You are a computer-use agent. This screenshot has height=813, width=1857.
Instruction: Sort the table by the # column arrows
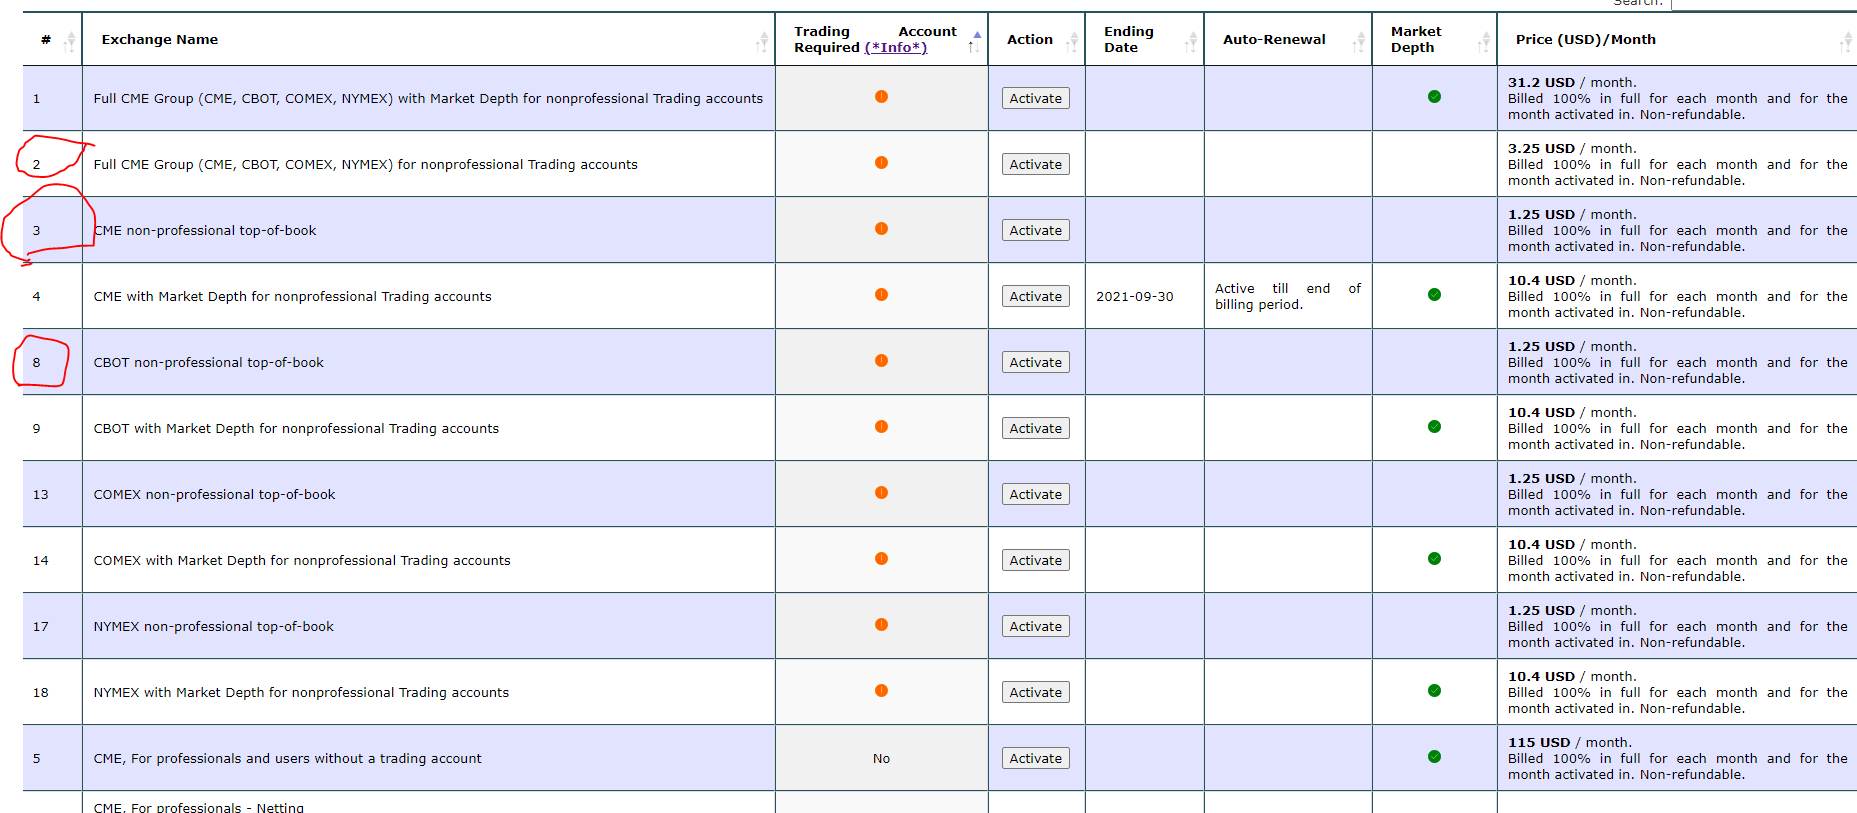click(69, 42)
